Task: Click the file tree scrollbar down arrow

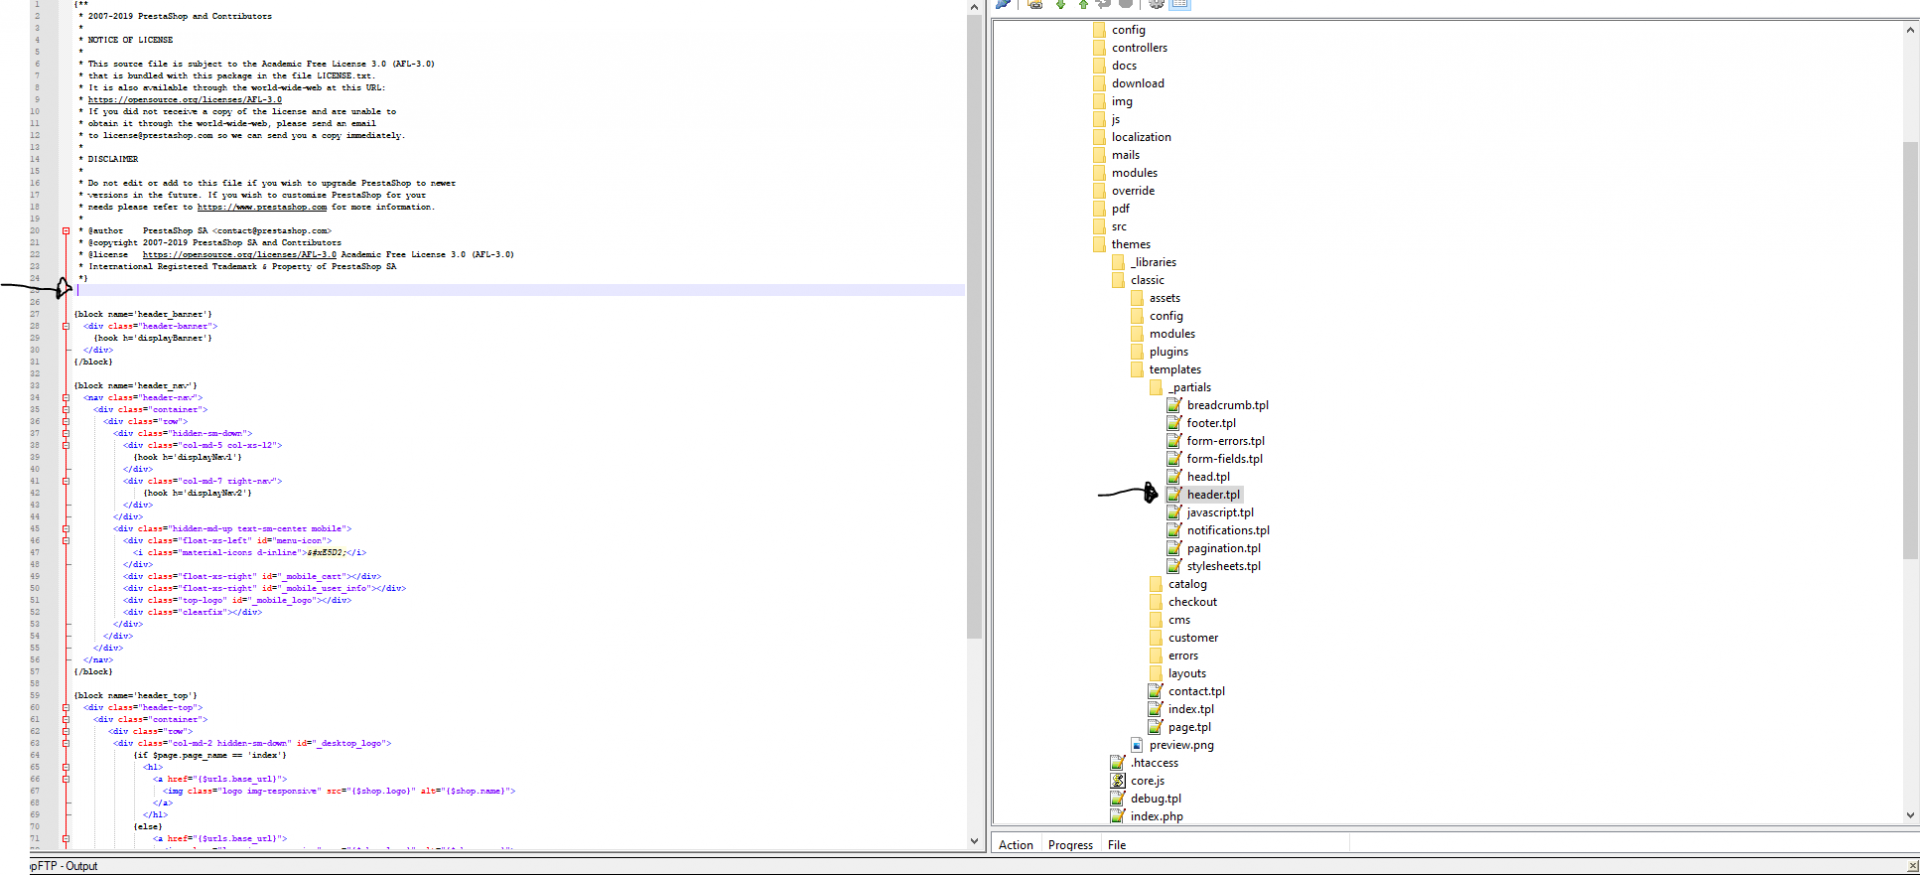Action: 1911,816
